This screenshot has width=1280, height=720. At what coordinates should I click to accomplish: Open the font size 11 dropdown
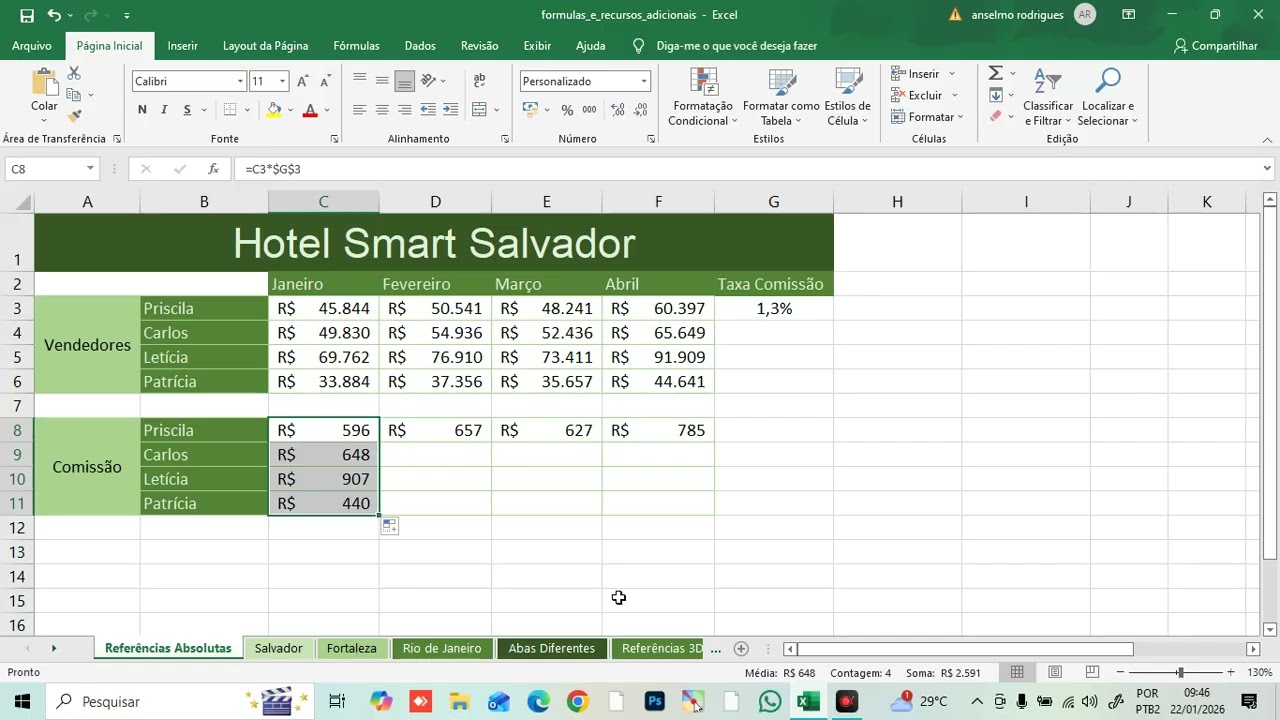283,82
